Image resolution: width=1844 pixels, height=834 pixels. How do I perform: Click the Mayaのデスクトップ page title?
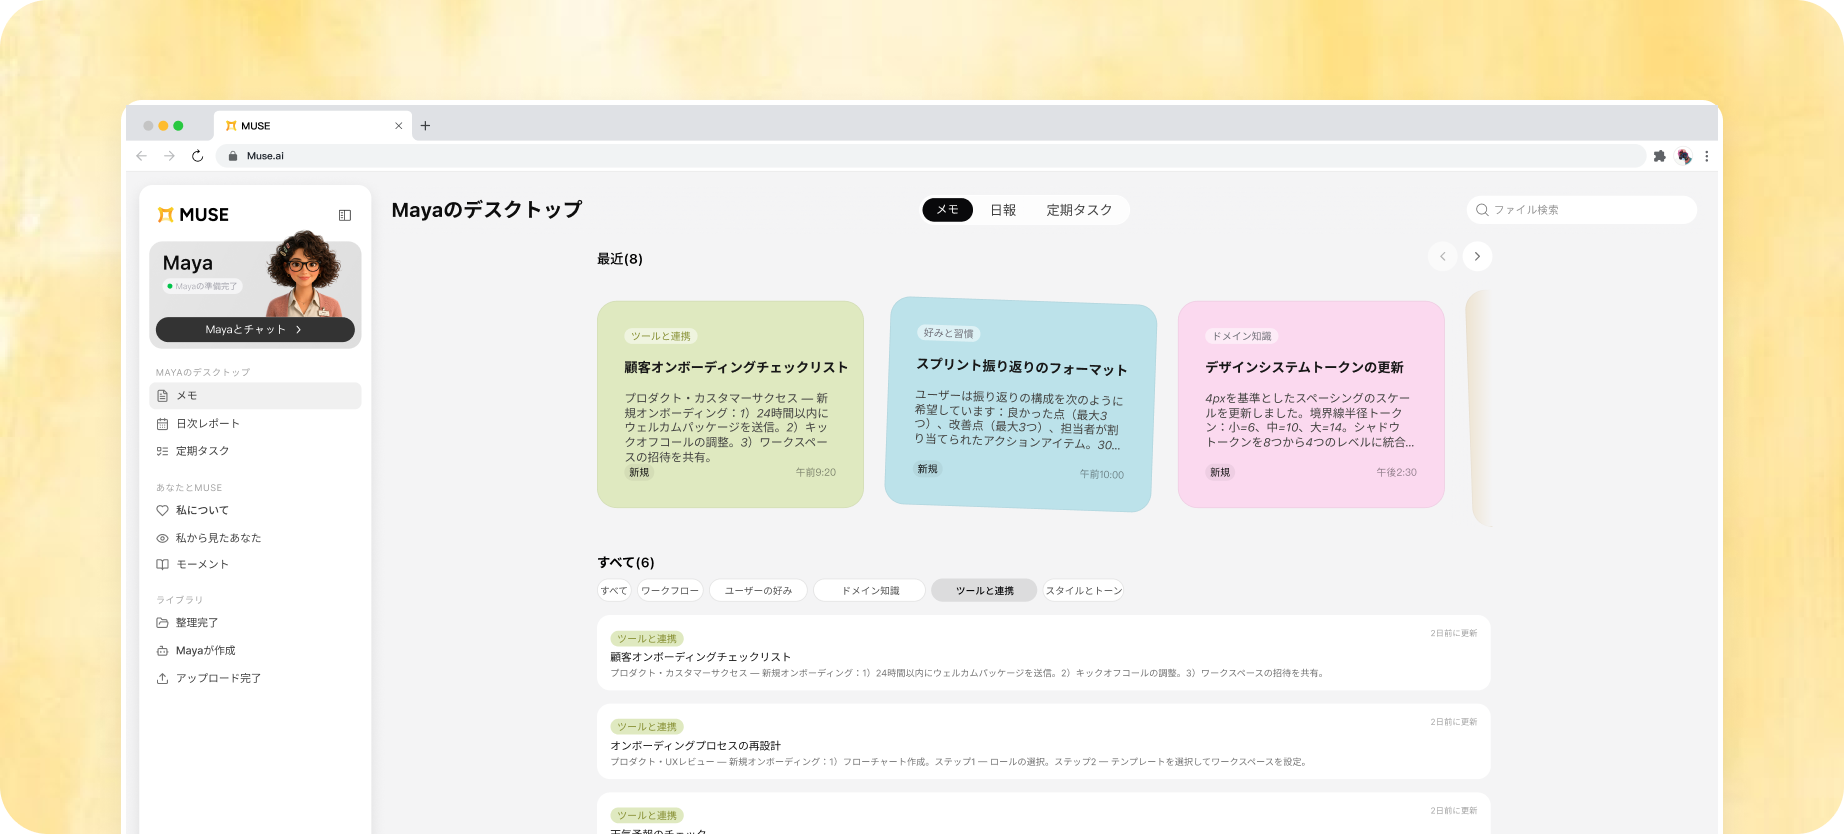487,210
